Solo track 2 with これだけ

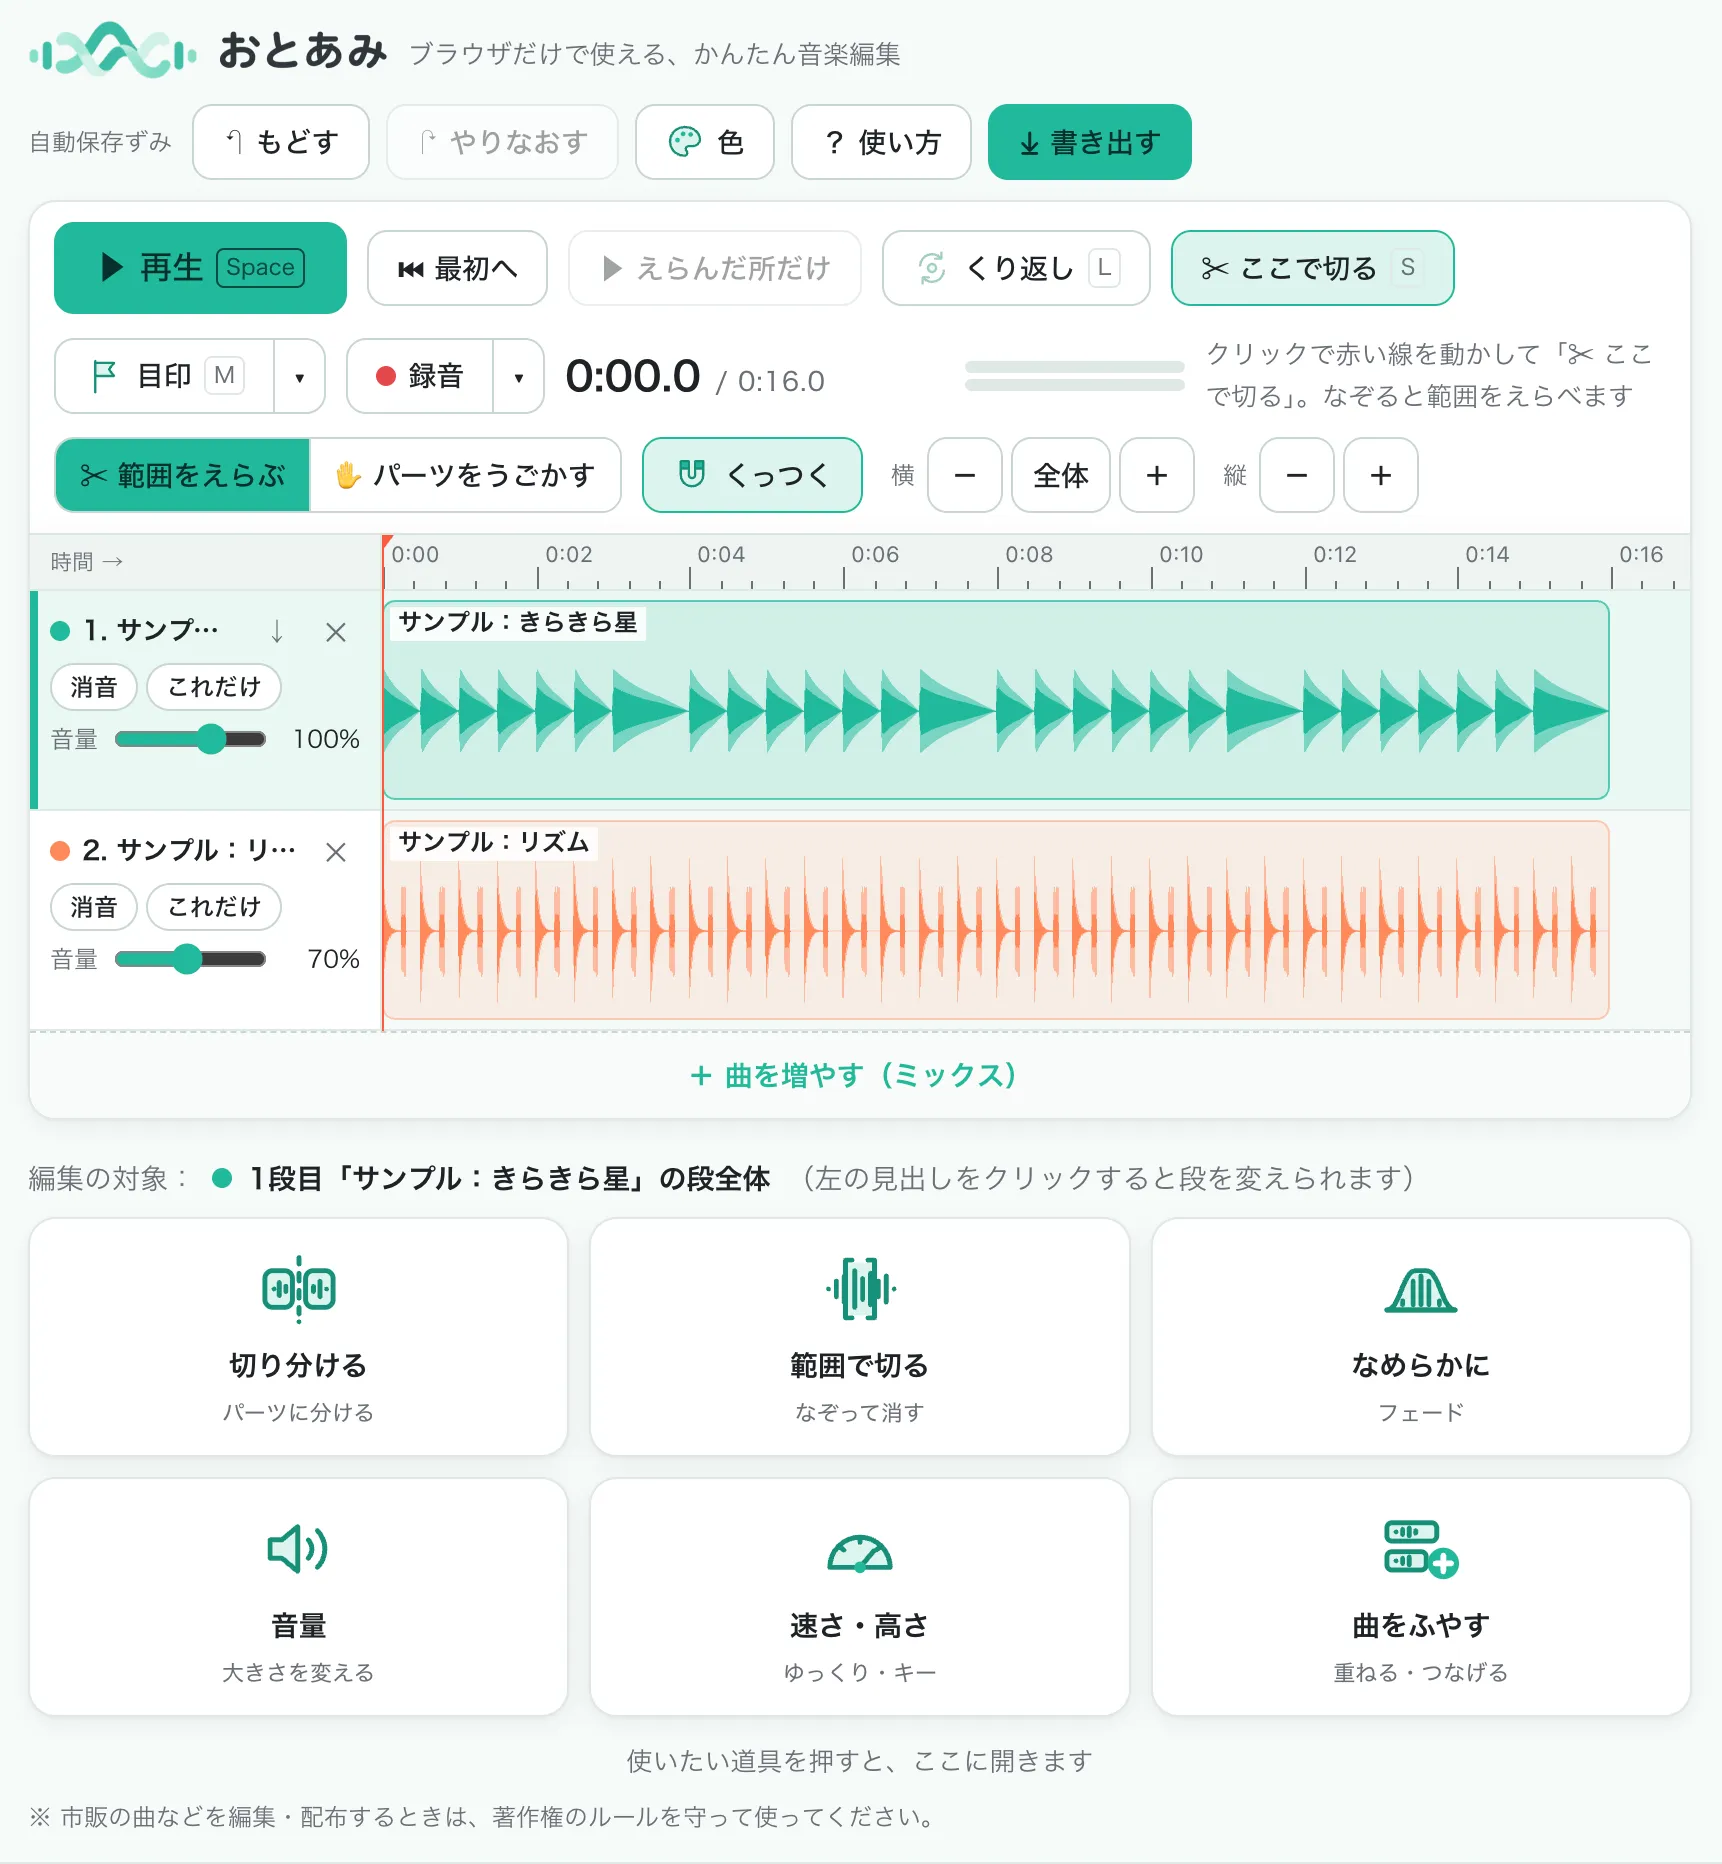pyautogui.click(x=214, y=907)
